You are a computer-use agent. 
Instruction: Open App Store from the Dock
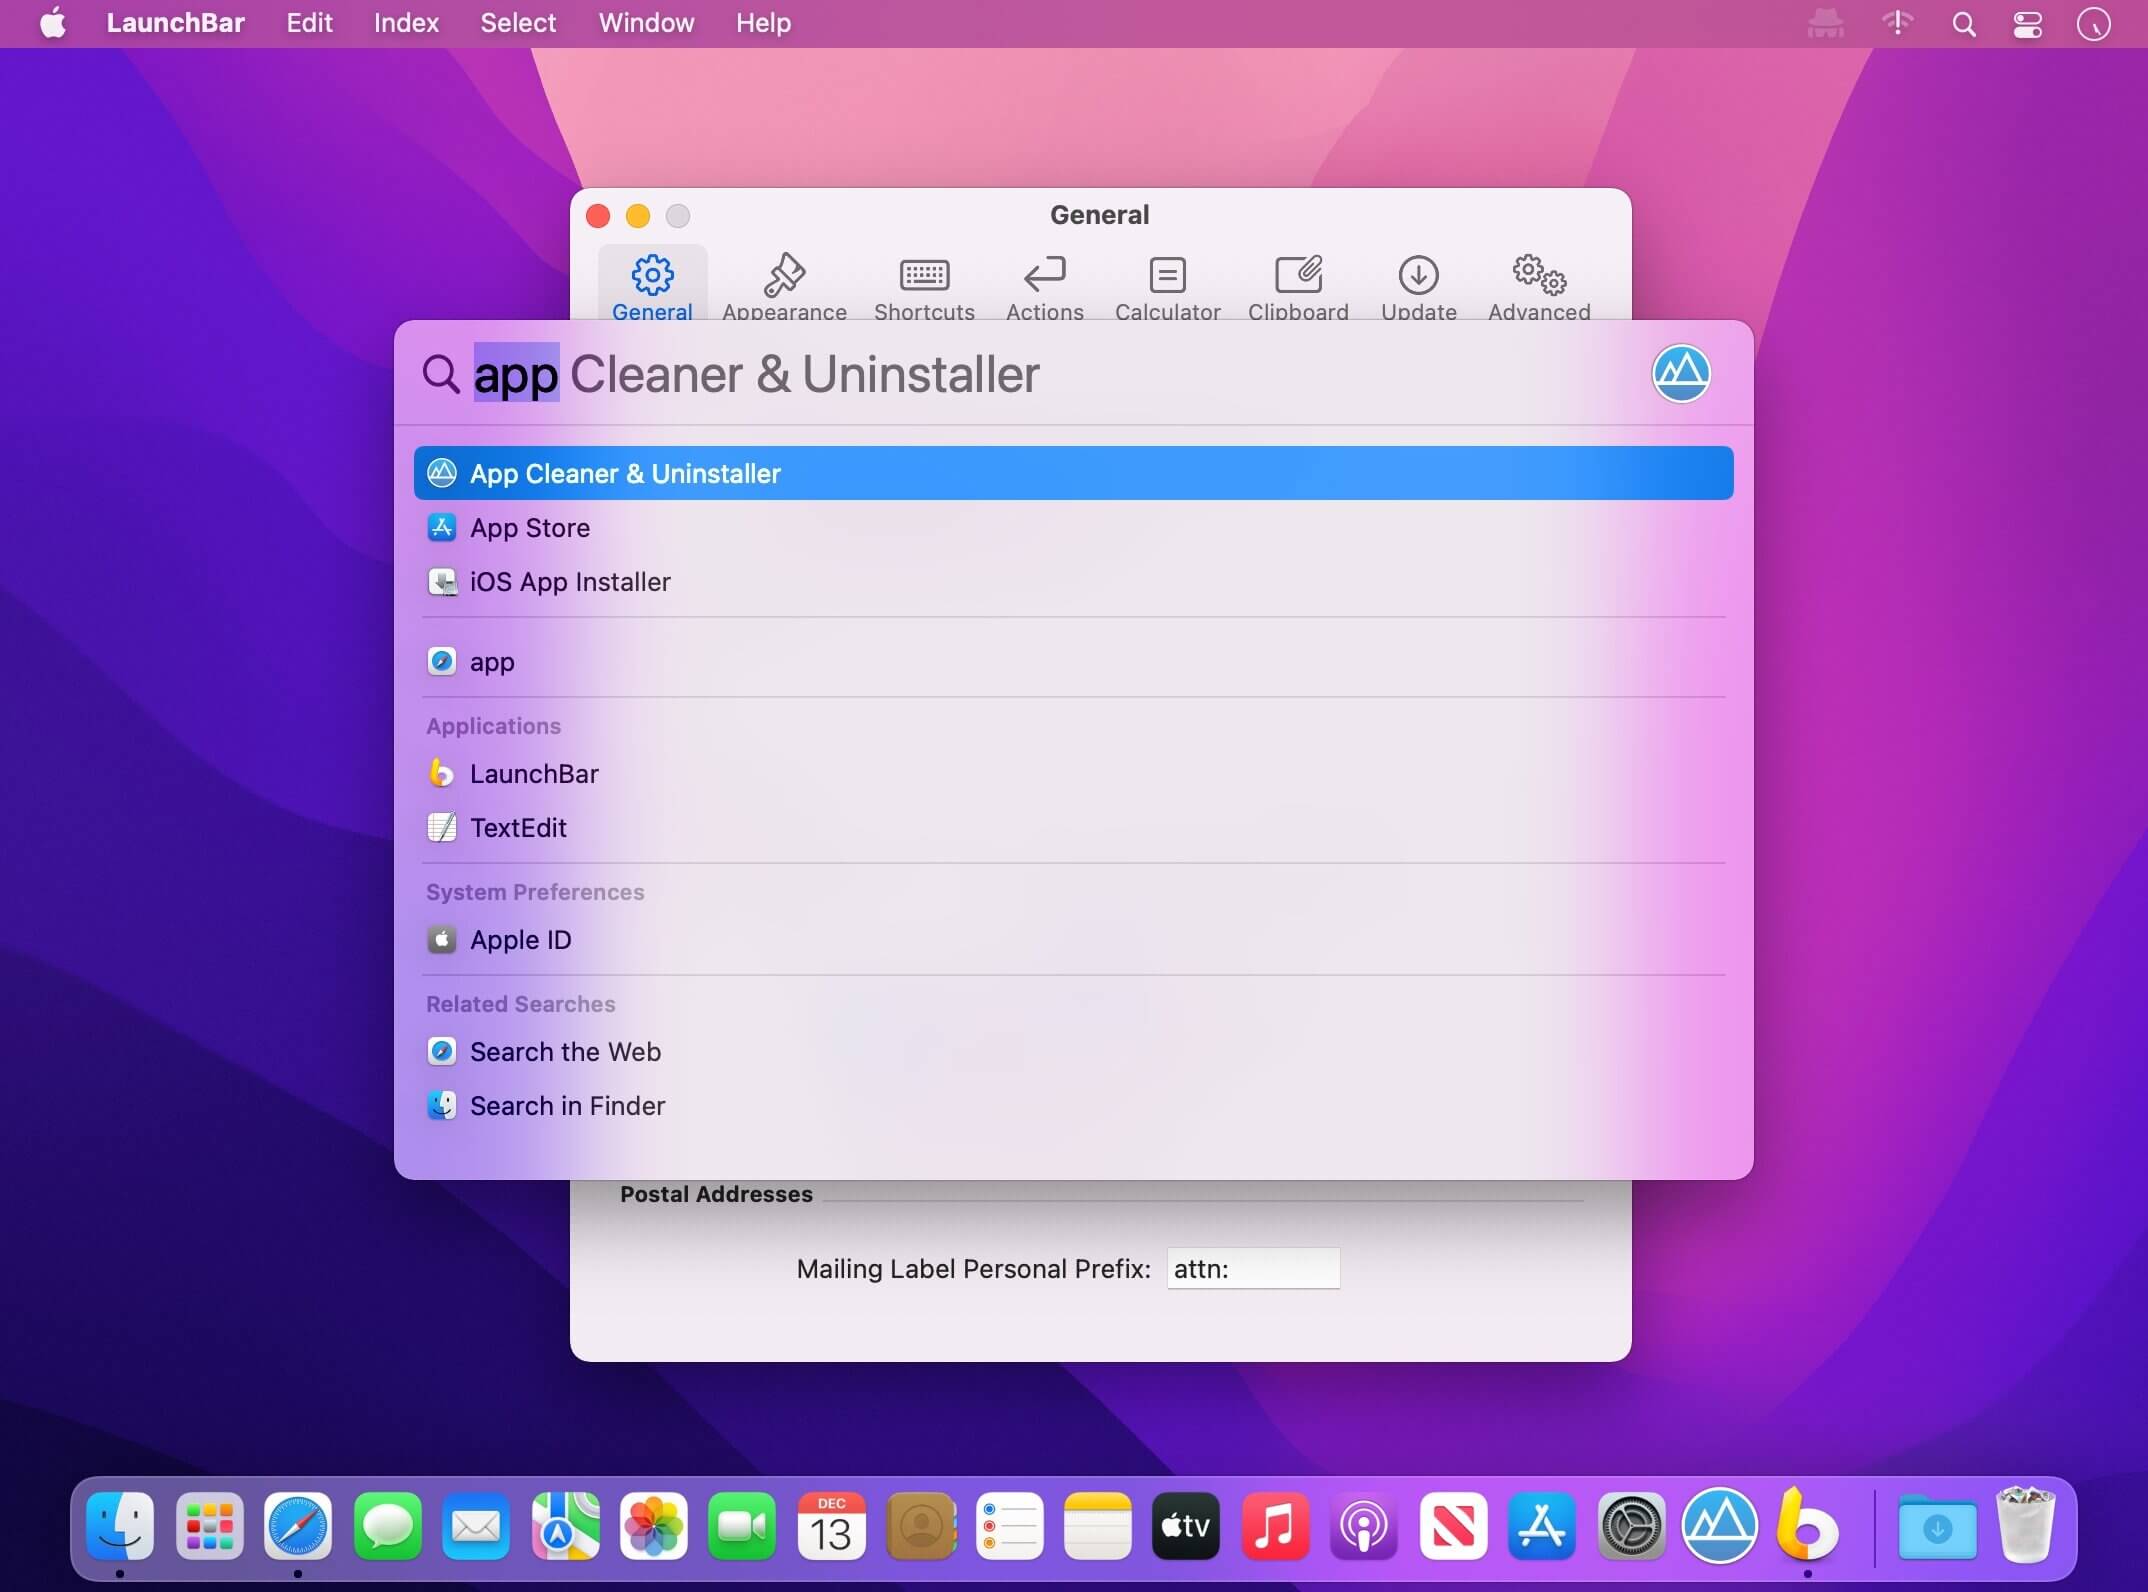(1542, 1526)
